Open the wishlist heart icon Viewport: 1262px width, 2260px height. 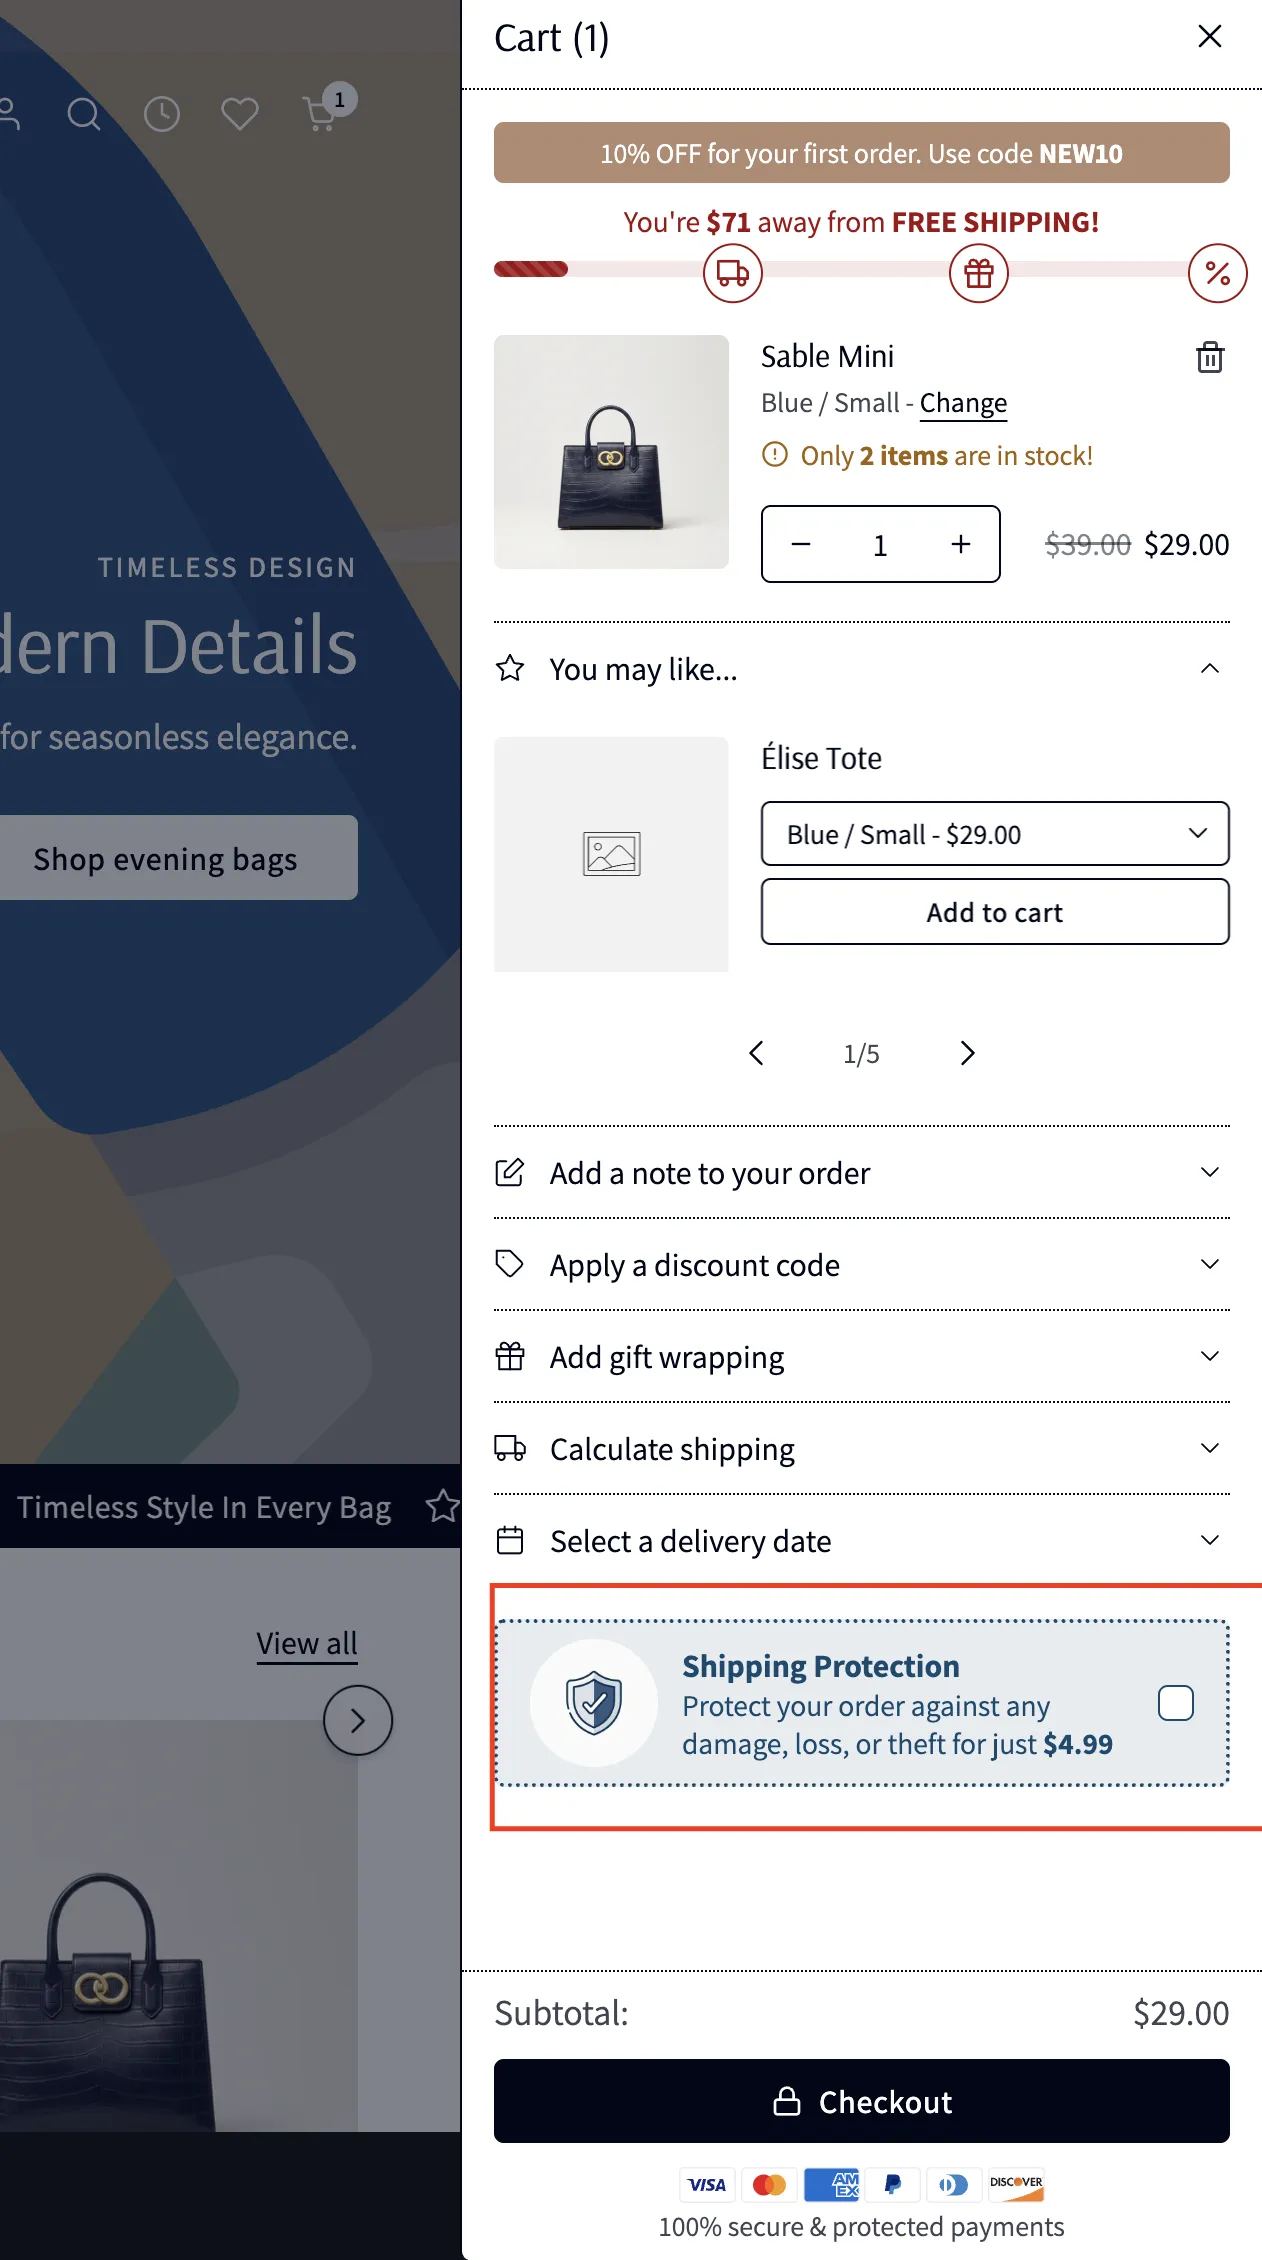[240, 114]
